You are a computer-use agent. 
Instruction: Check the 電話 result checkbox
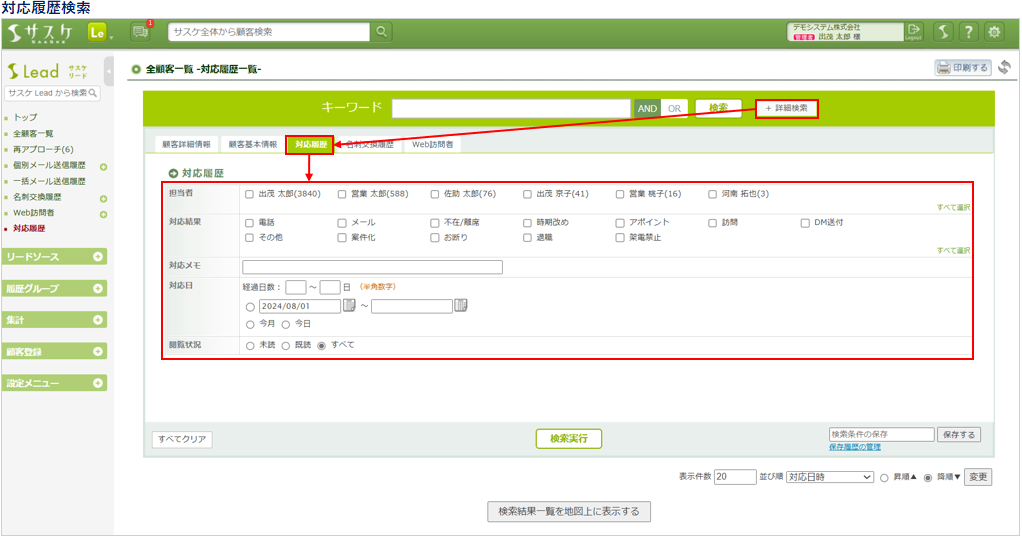[x=249, y=223]
